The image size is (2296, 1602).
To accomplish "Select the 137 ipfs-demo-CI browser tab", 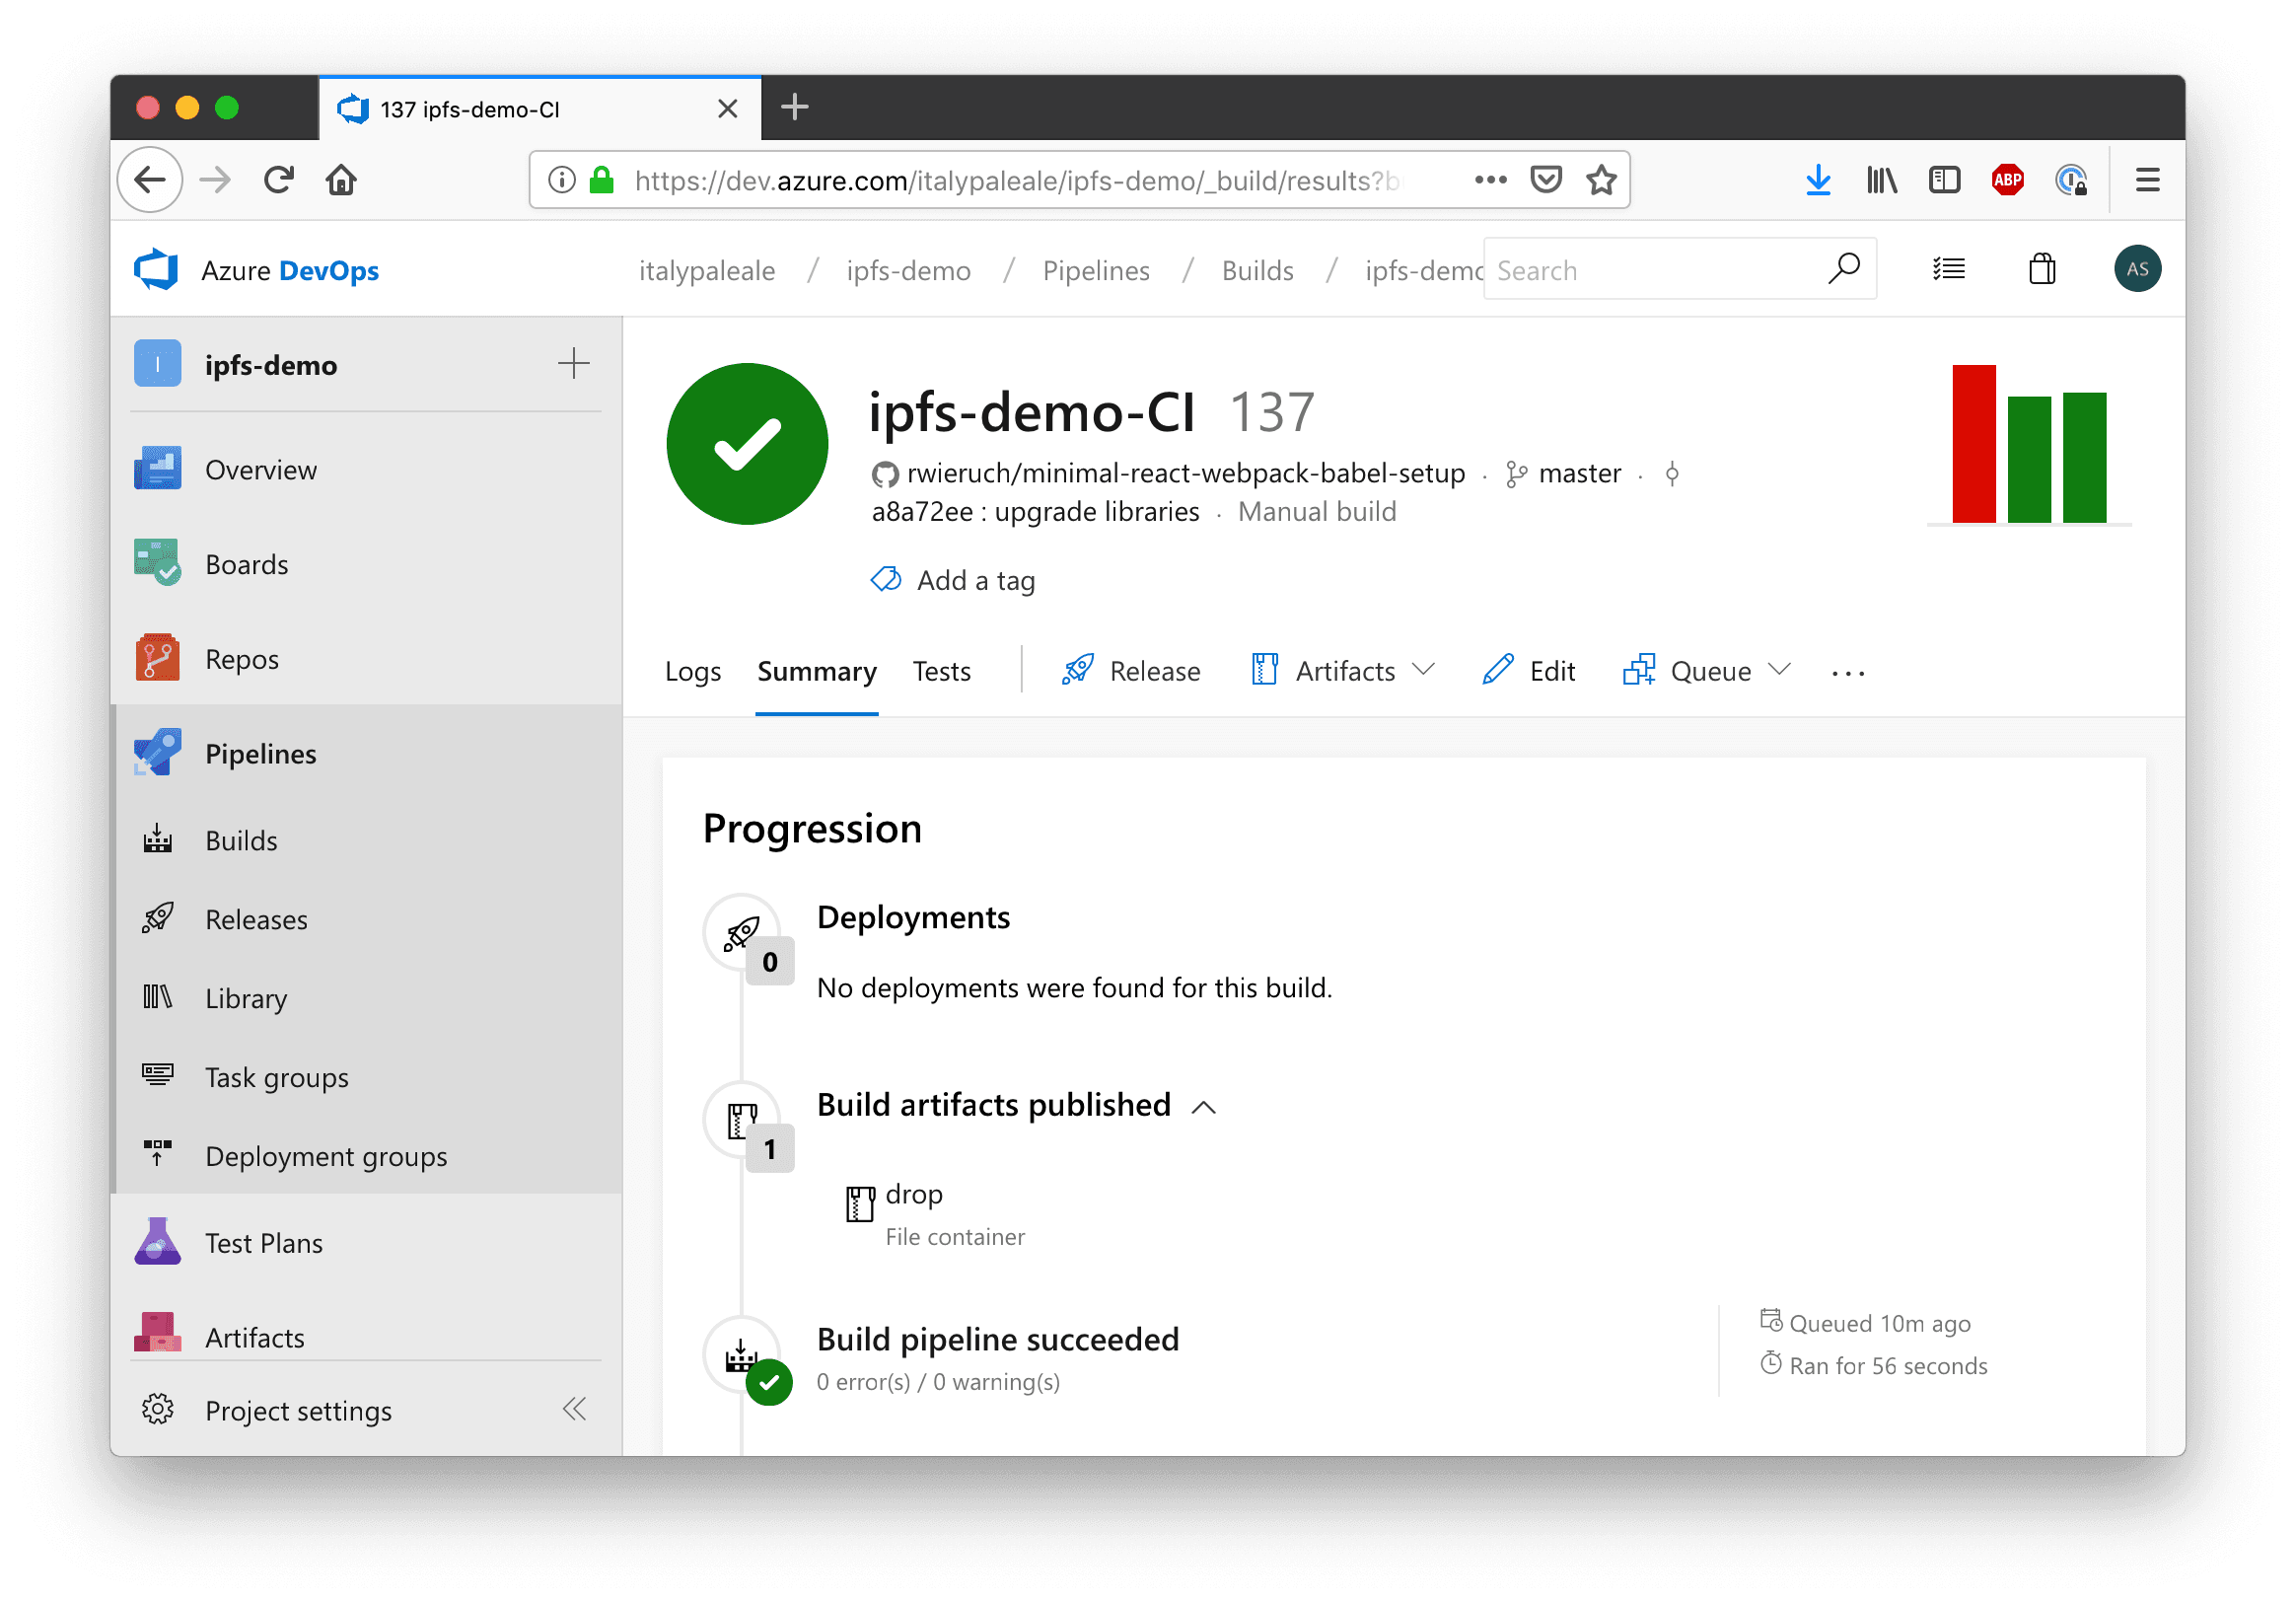I will (x=540, y=108).
